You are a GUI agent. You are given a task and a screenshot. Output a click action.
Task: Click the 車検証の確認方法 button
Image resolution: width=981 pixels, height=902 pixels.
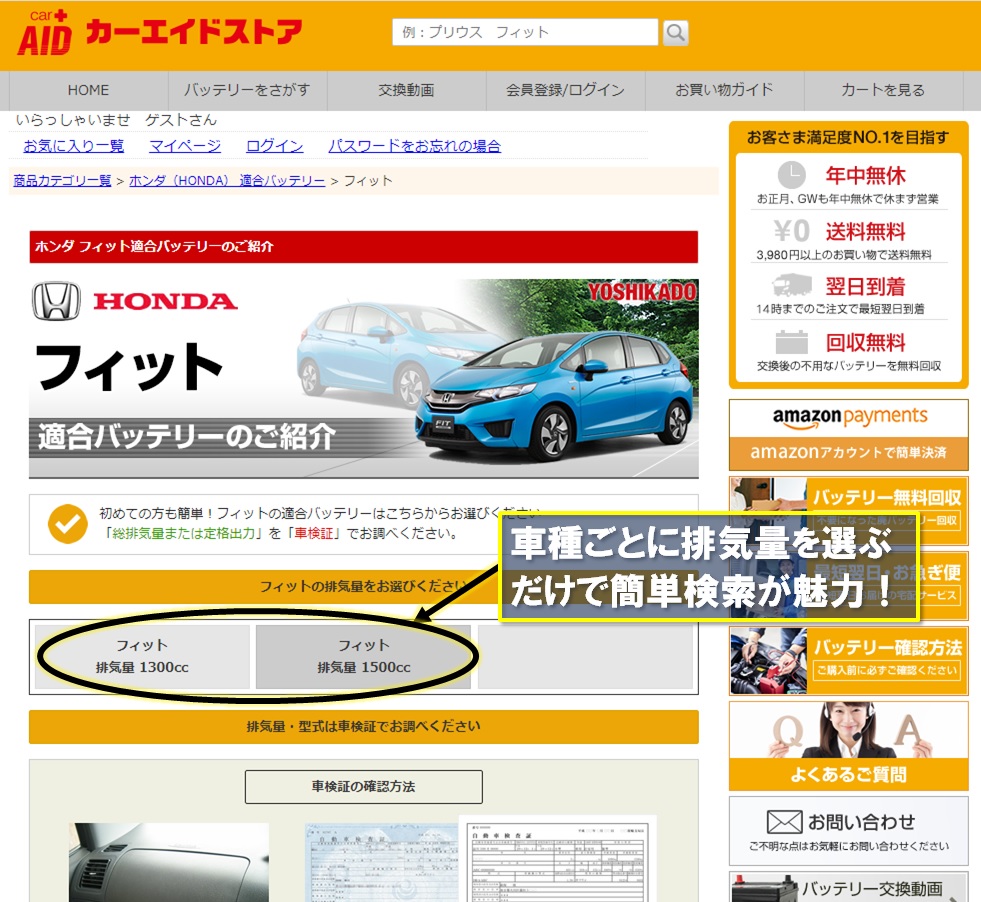363,786
